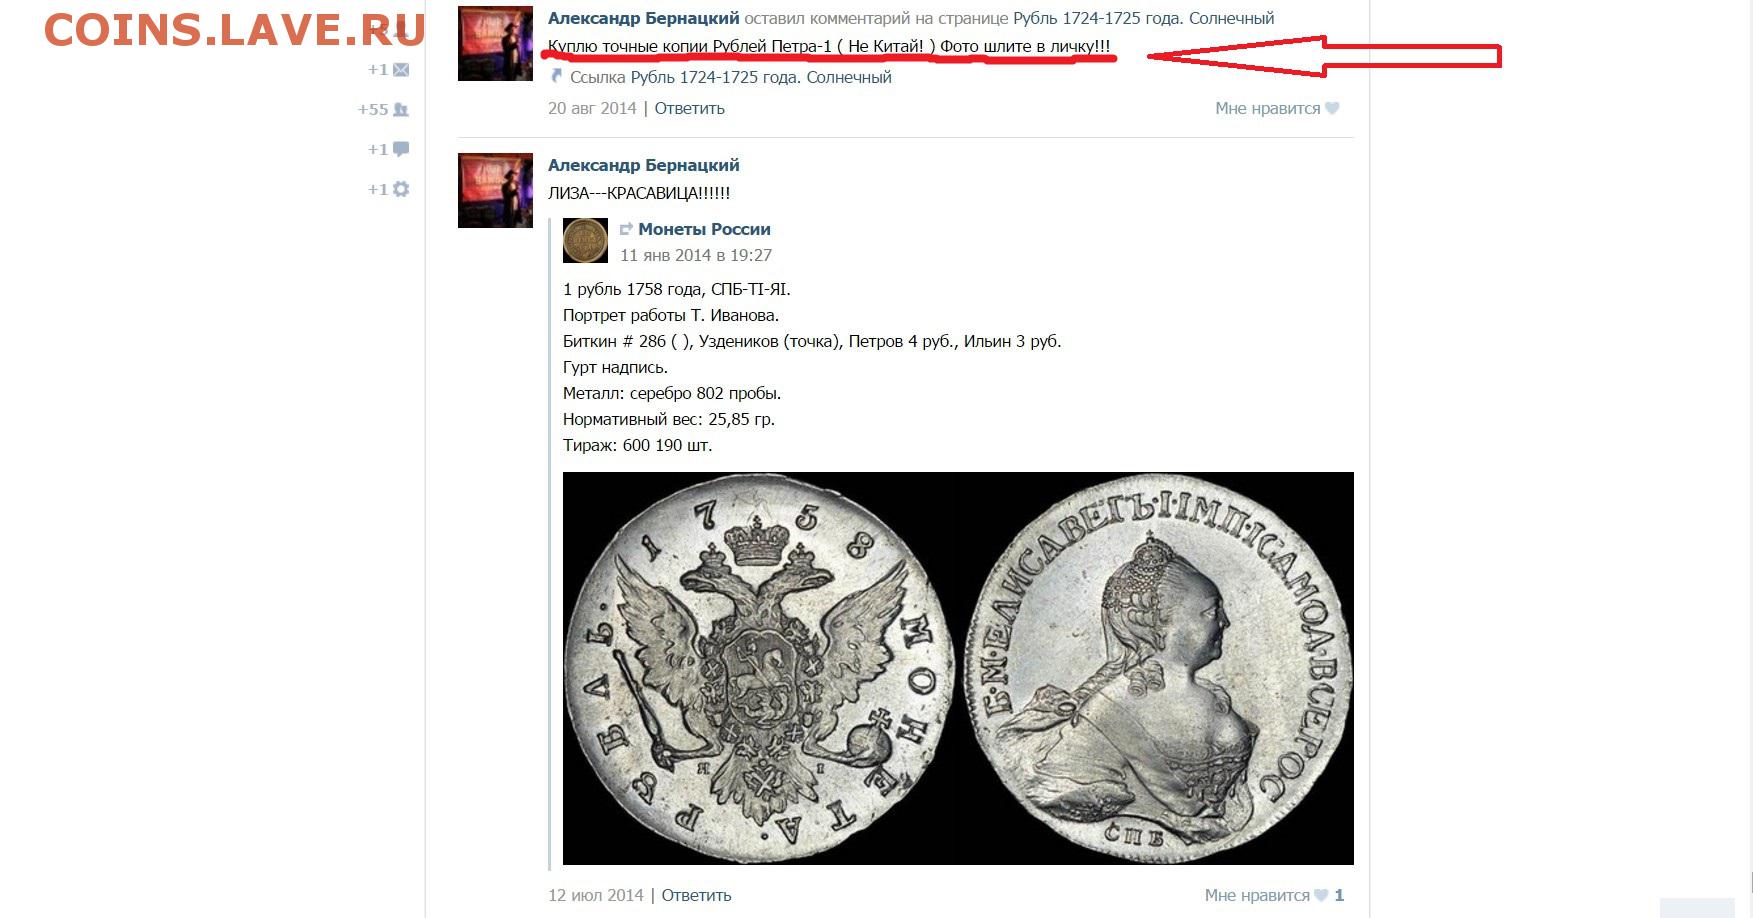1753x918 pixels.
Task: Click Мне нравится on the coin post
Action: [x=1257, y=895]
